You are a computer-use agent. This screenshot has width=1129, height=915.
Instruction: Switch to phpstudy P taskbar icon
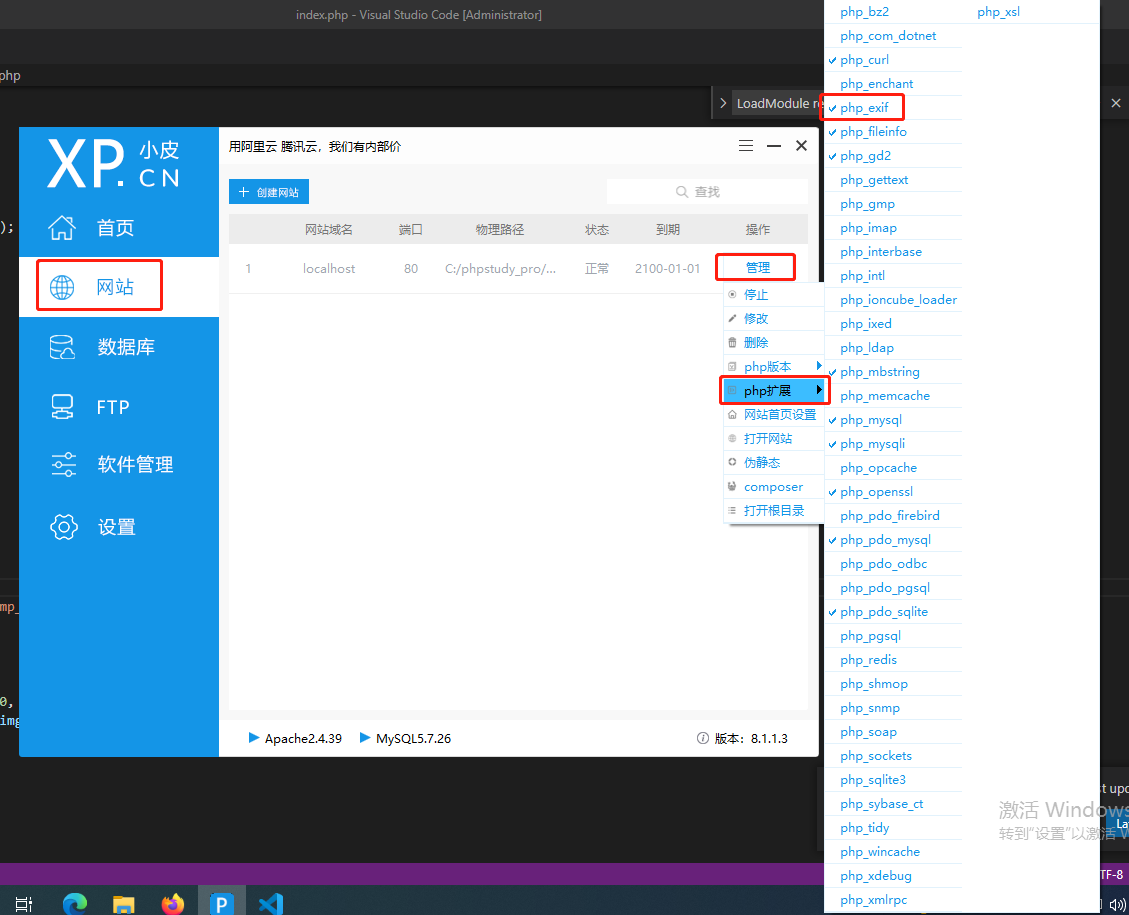click(x=221, y=903)
